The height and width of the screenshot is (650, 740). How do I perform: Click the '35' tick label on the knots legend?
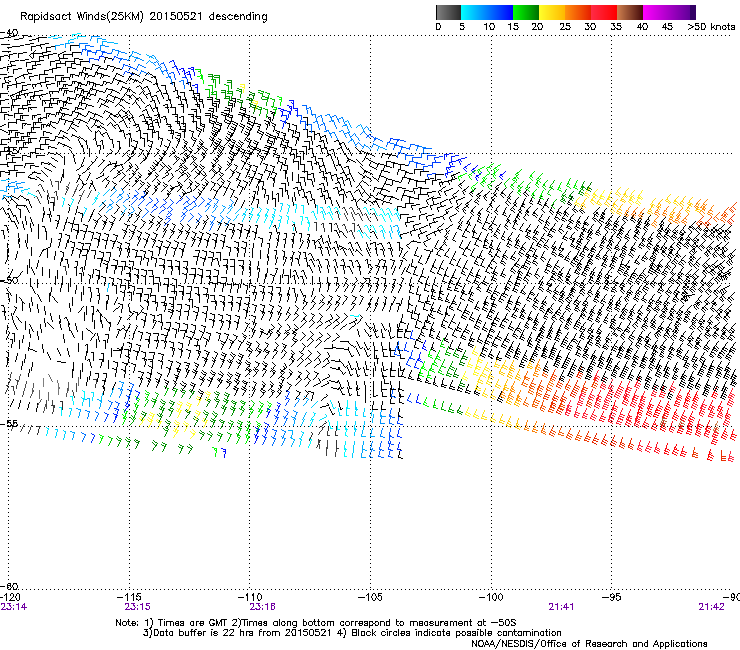[616, 27]
